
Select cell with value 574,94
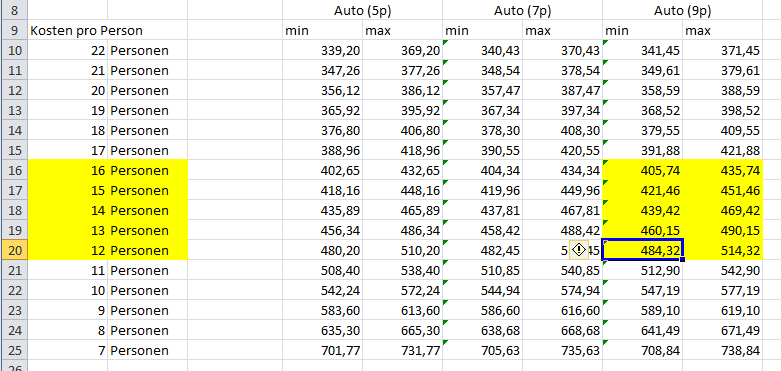tap(562, 290)
